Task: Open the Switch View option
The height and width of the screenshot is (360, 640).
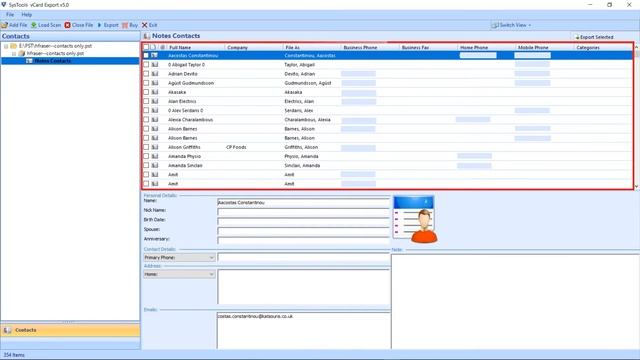Action: coord(511,25)
